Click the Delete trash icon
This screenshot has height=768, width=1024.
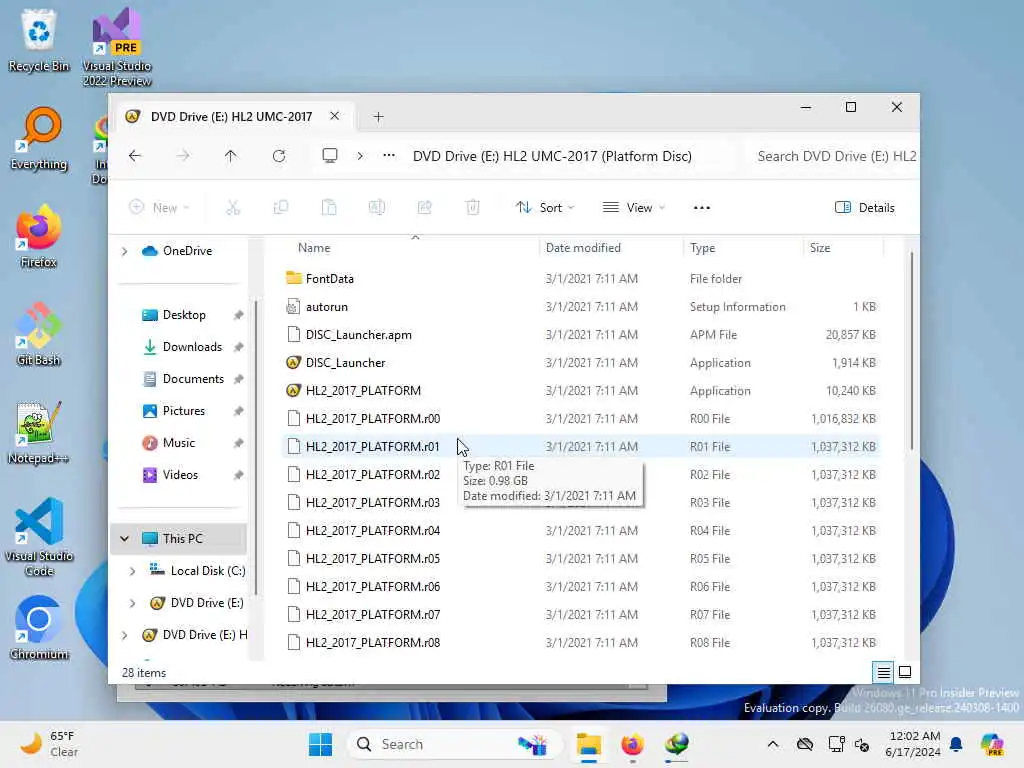[473, 208]
